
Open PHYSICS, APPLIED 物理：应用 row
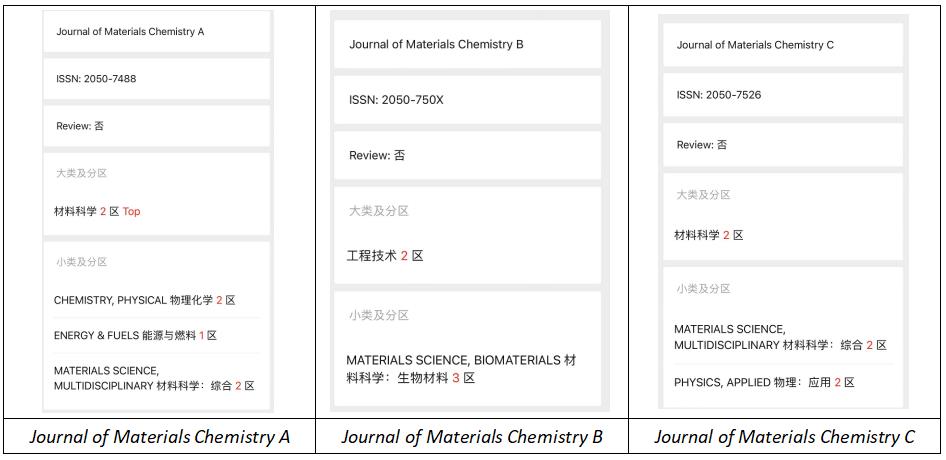(x=783, y=382)
